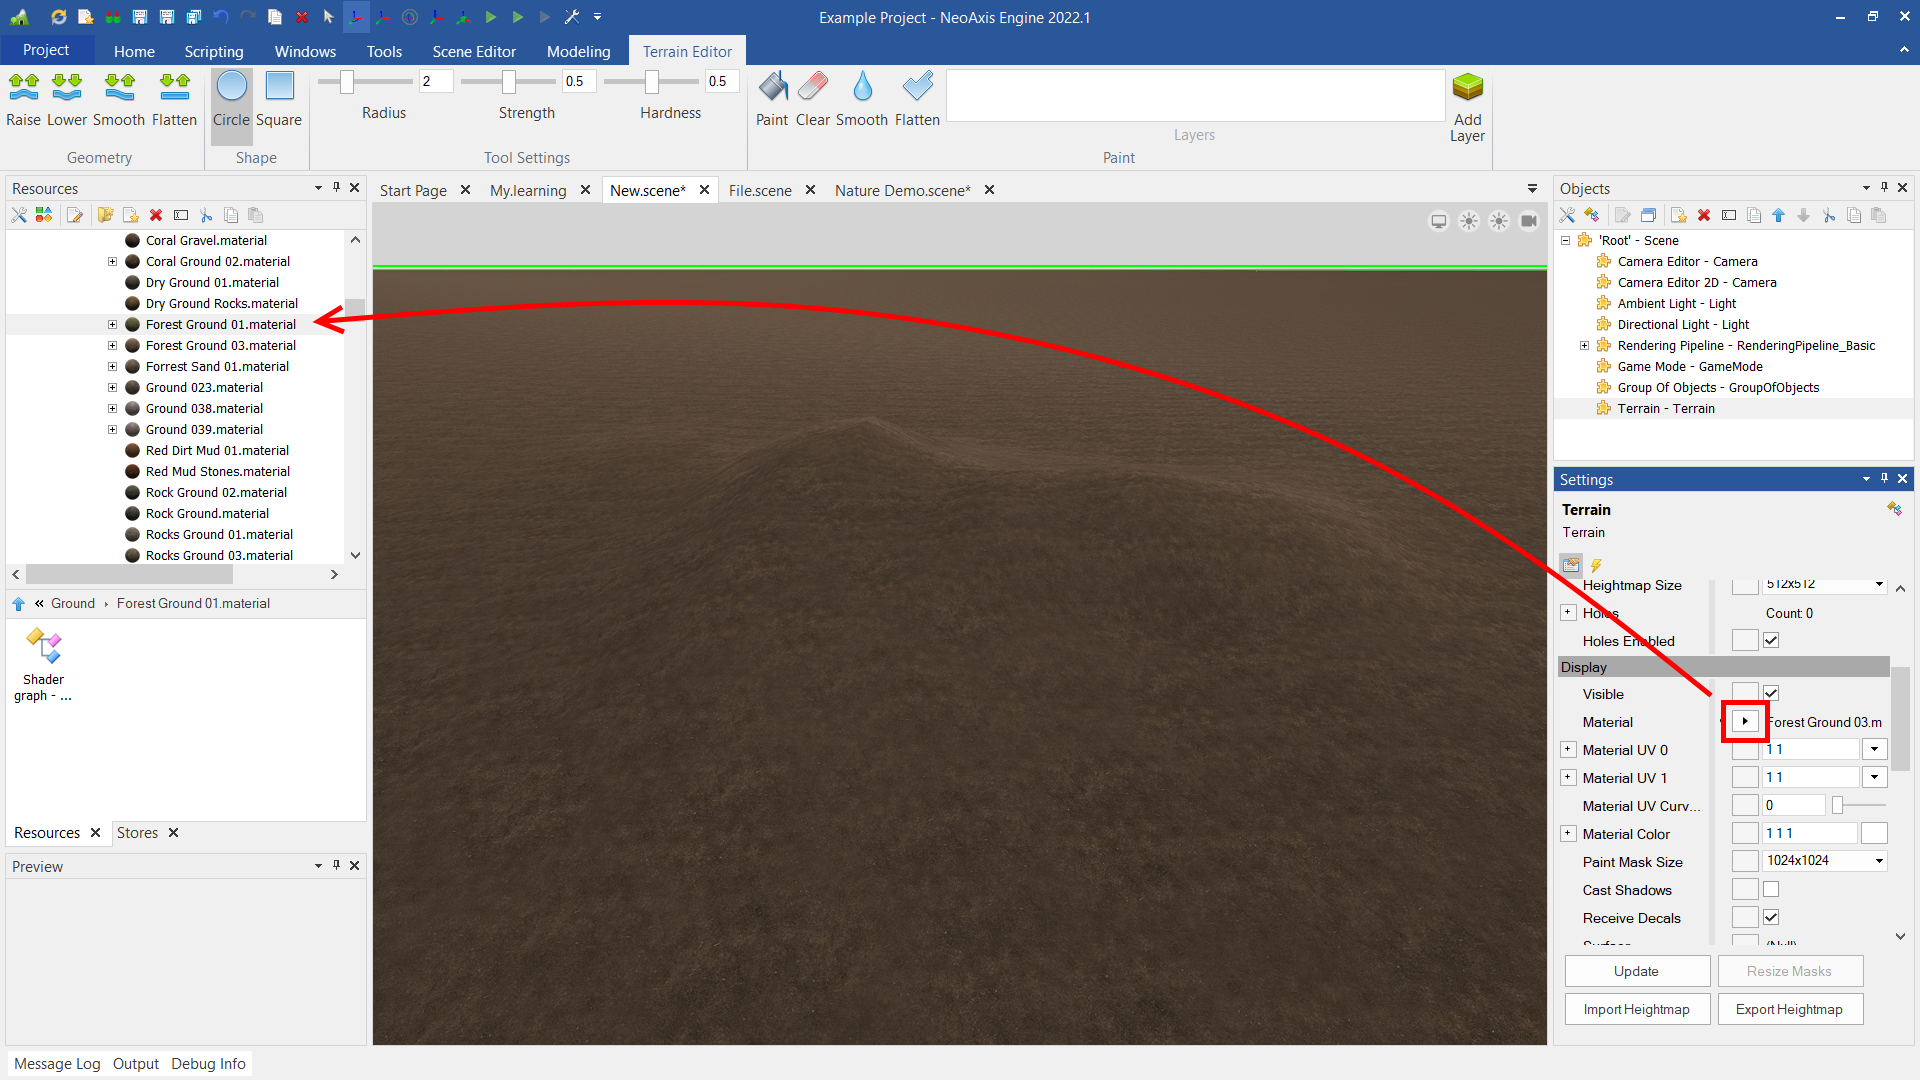Click the Shader graph thumbnail icon
The width and height of the screenshot is (1920, 1080).
[x=43, y=647]
